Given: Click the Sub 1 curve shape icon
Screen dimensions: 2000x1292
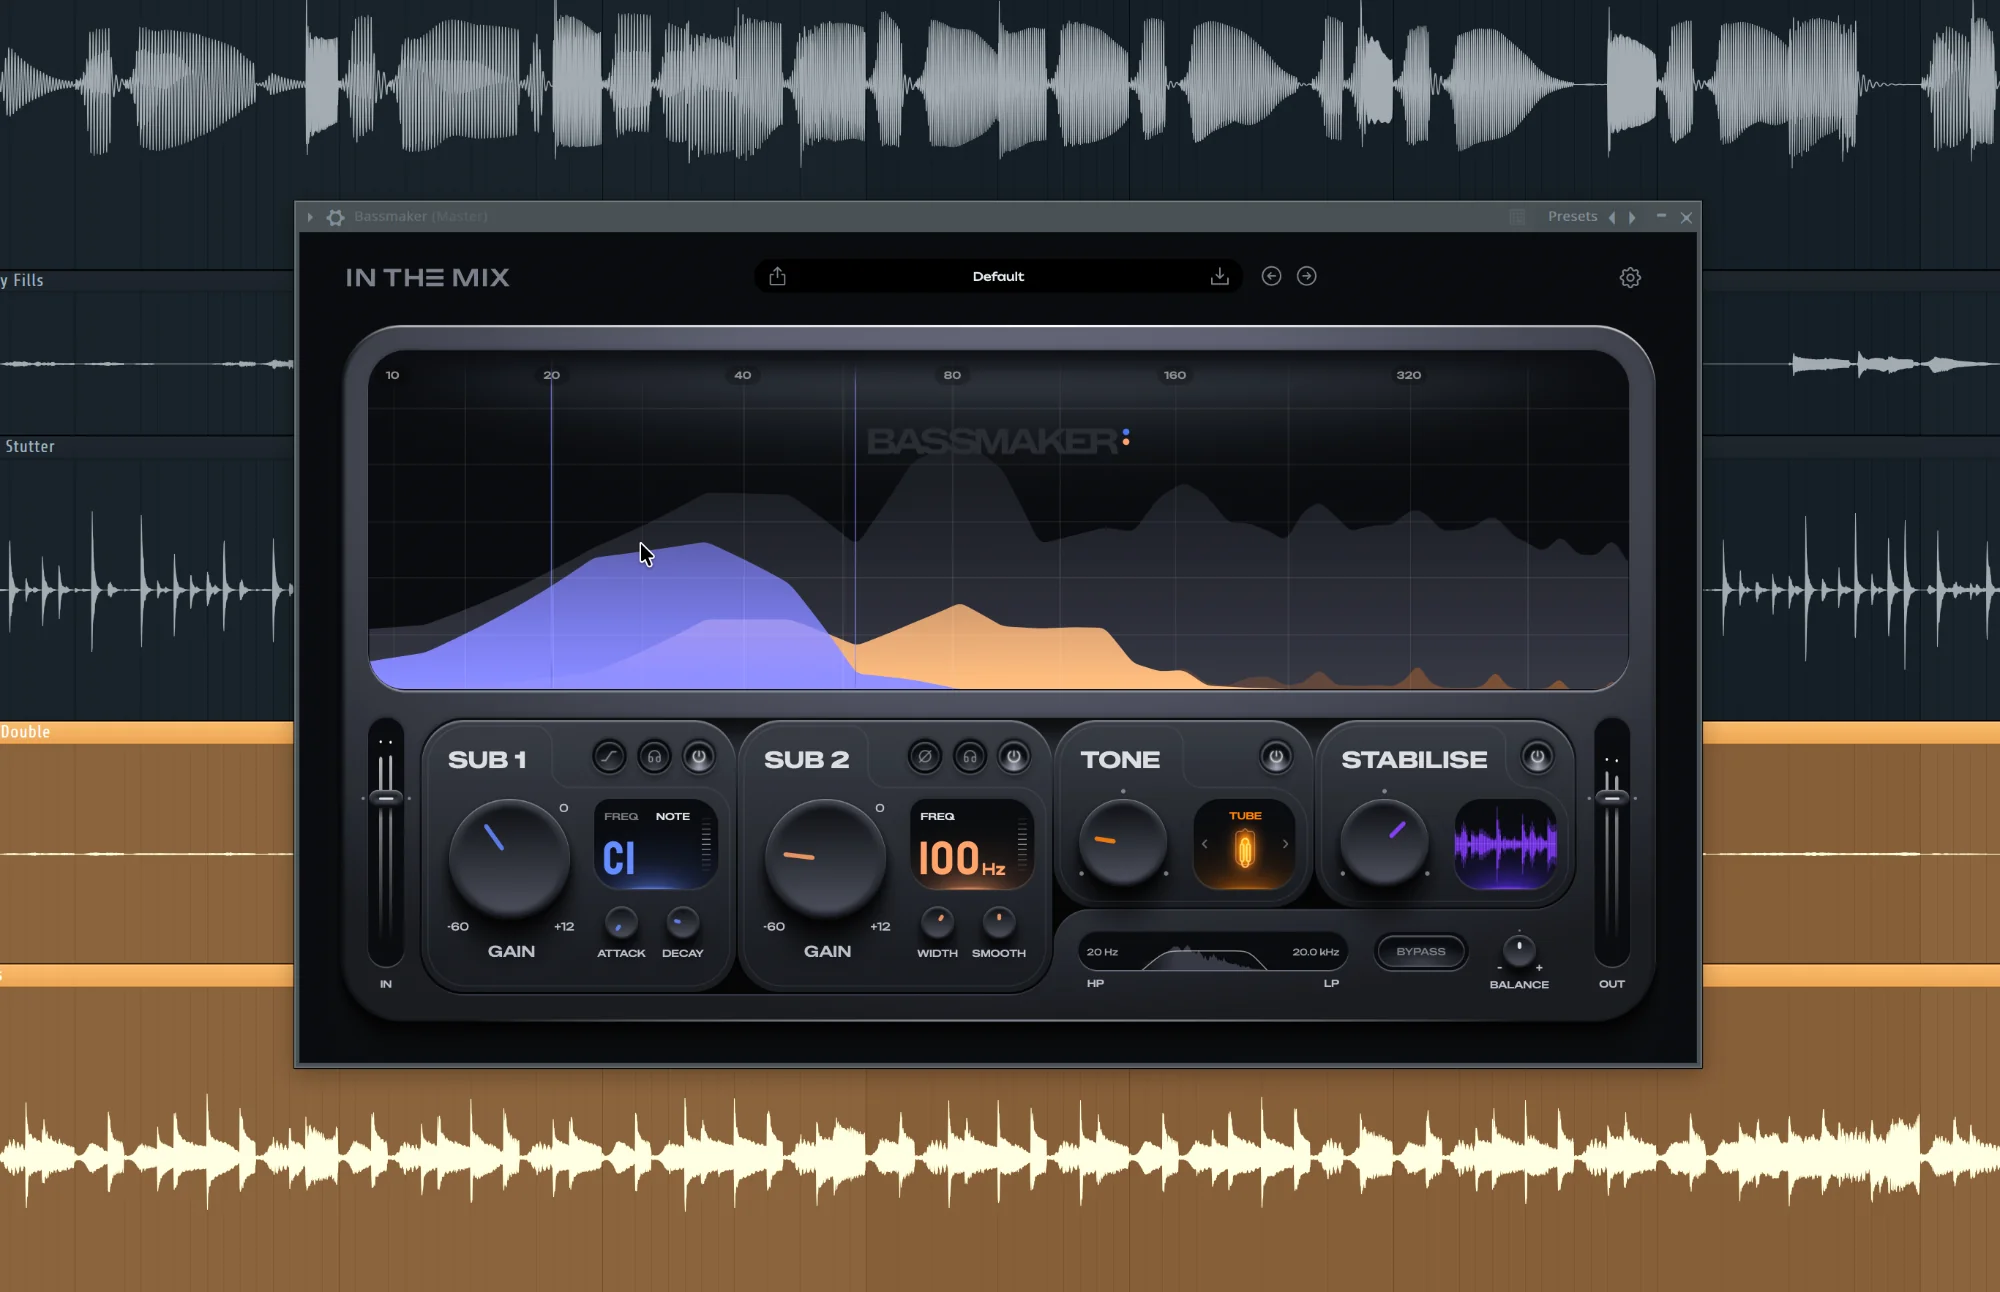Looking at the screenshot, I should click(x=608, y=757).
